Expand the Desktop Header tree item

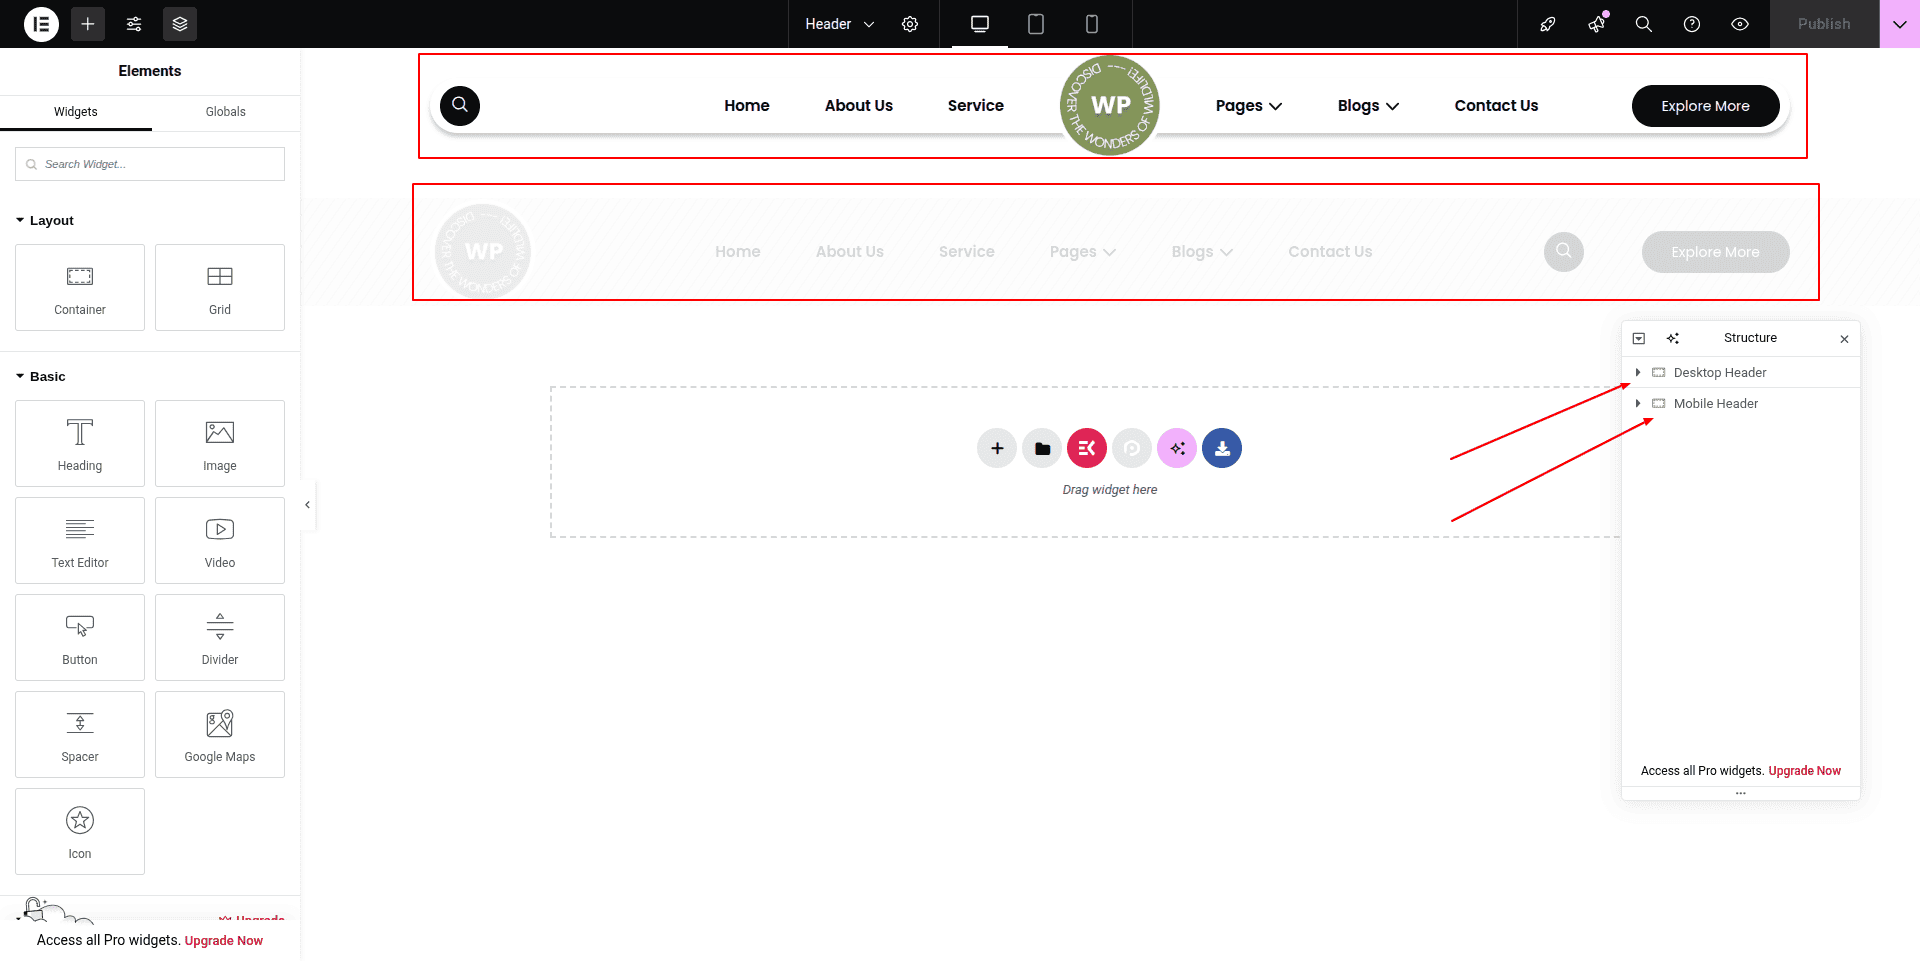(x=1638, y=372)
